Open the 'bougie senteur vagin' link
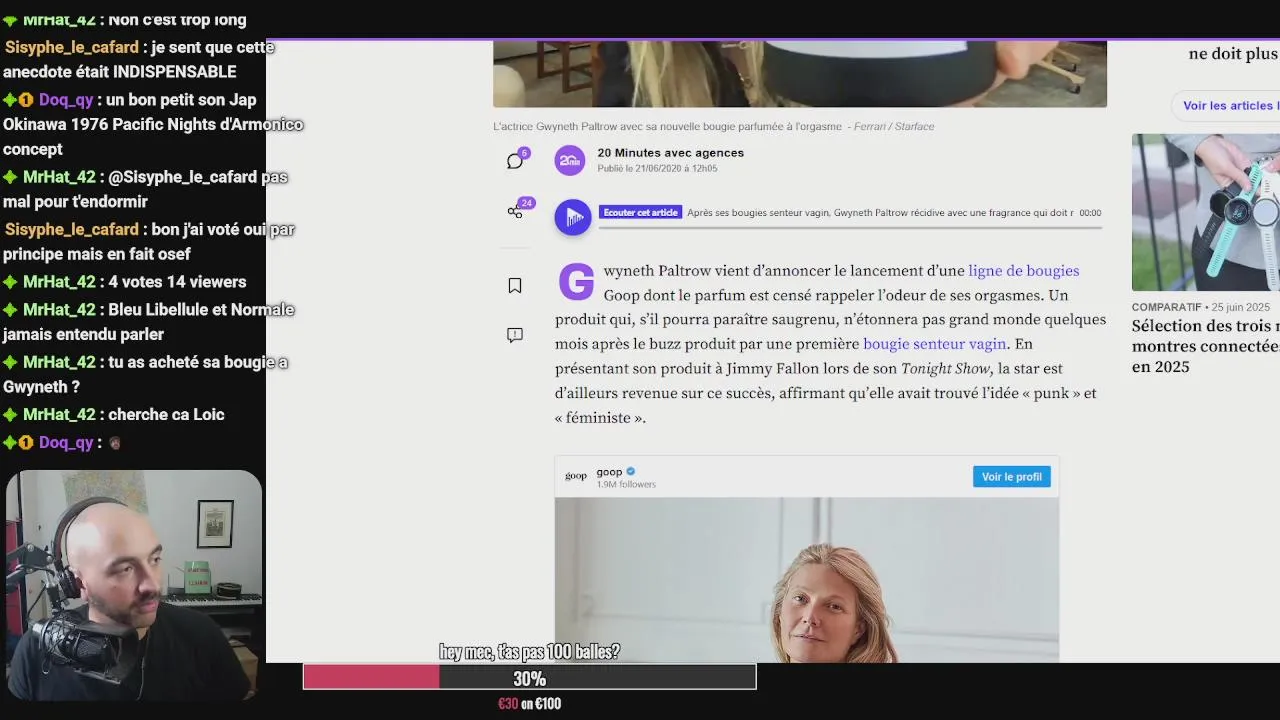 pos(934,344)
